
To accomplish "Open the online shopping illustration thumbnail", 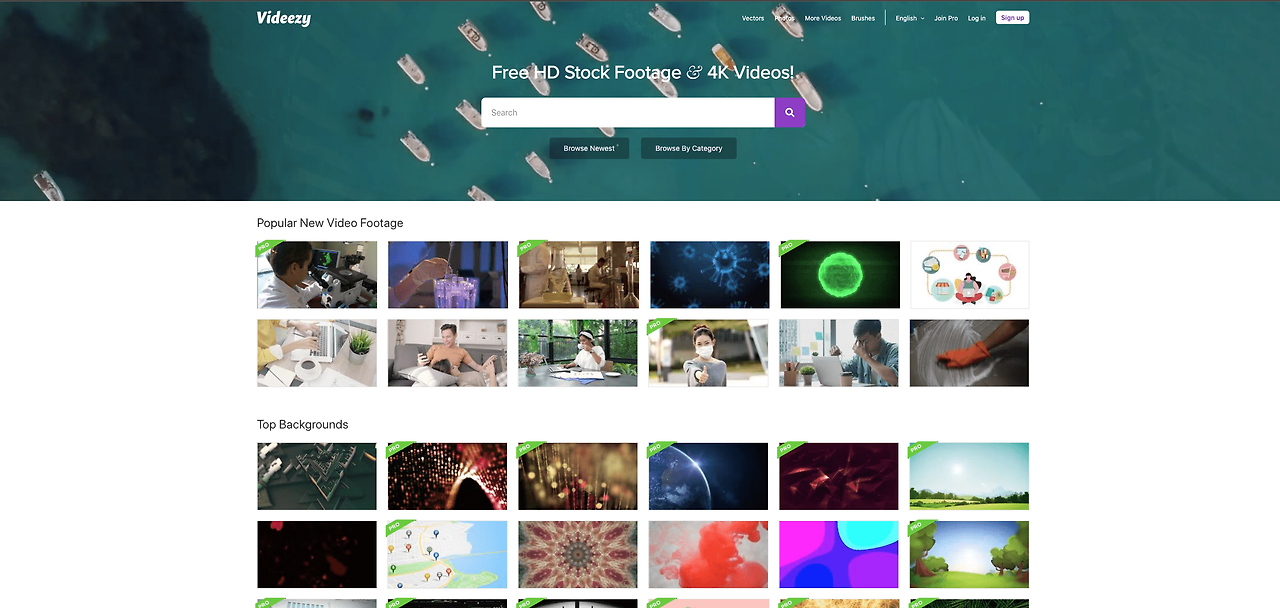I will click(x=970, y=274).
